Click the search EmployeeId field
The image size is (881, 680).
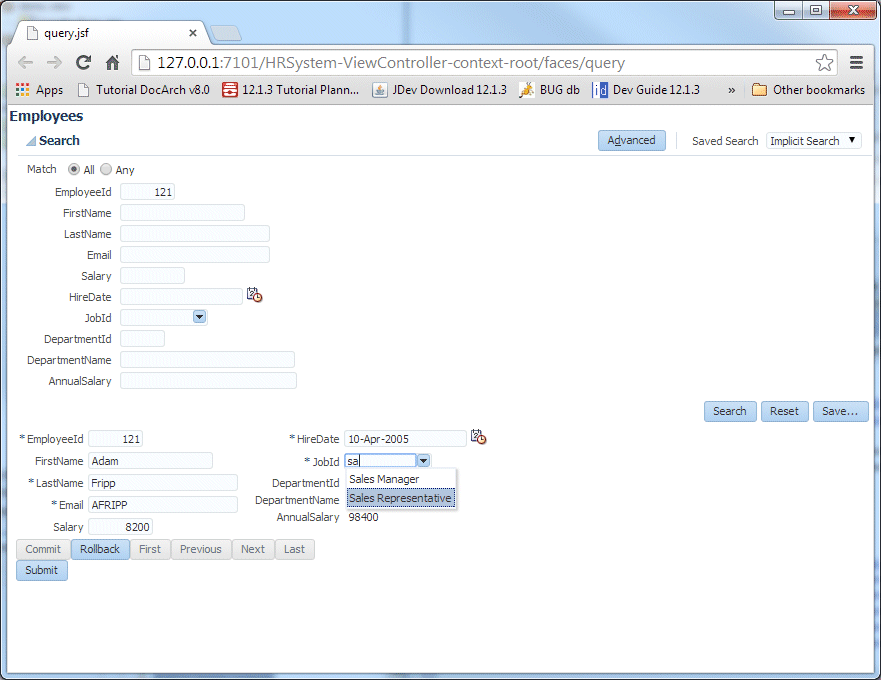click(147, 192)
